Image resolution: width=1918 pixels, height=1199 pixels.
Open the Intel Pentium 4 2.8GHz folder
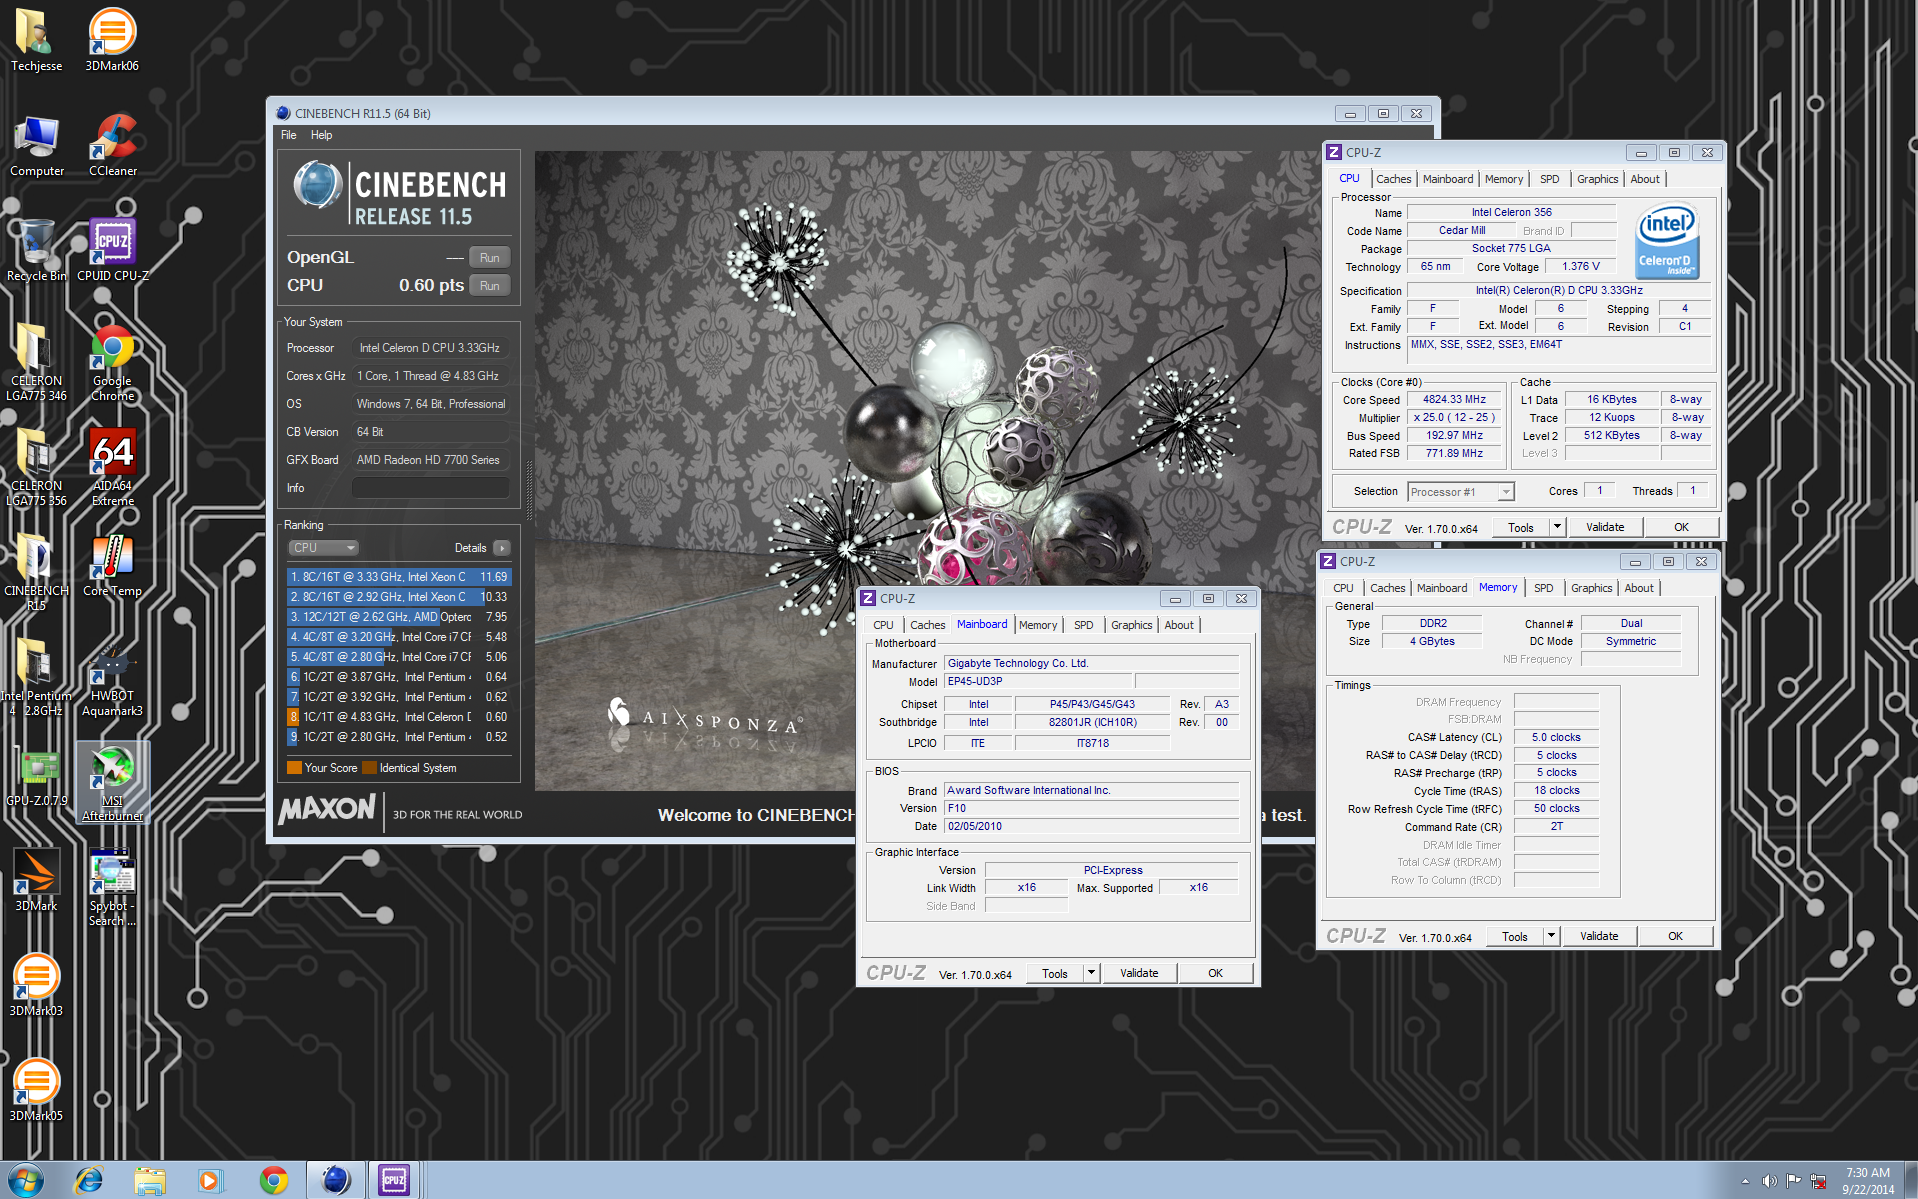tap(36, 677)
